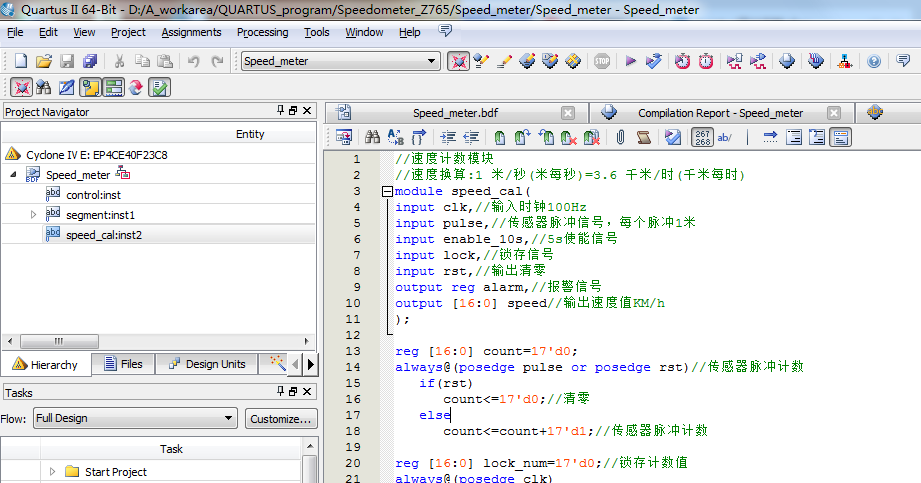Click the find matching delimiter braces icon
Image resolution: width=921 pixels, height=483 pixels.
tap(418, 137)
